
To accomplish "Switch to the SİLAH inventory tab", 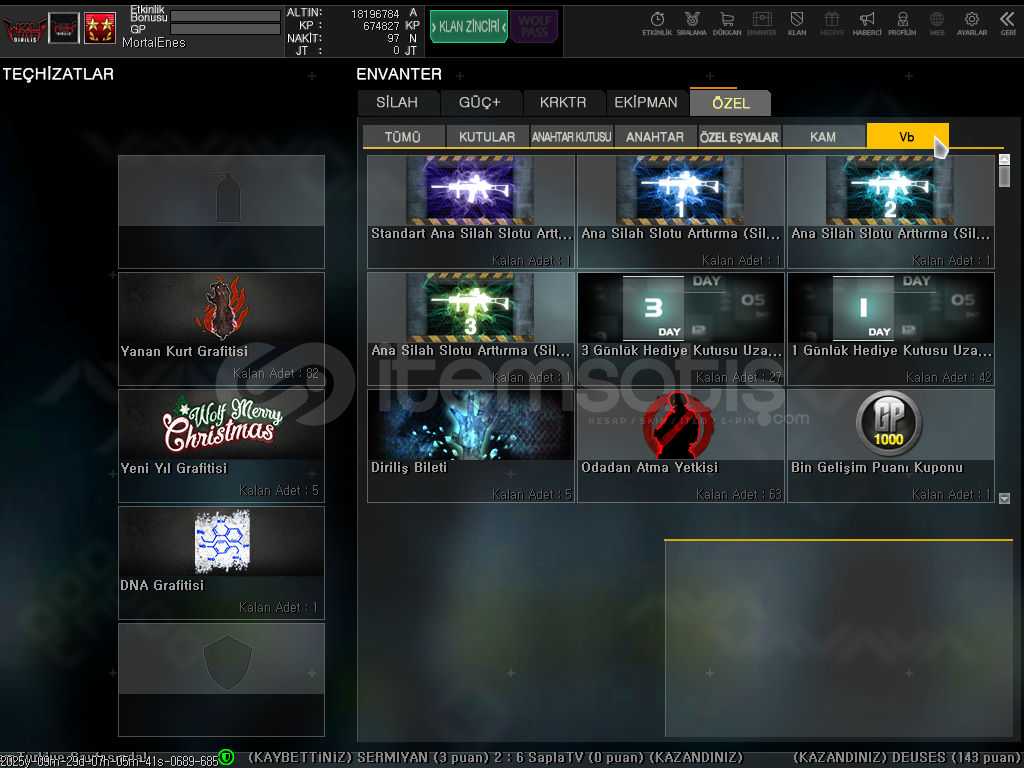I will tap(397, 103).
